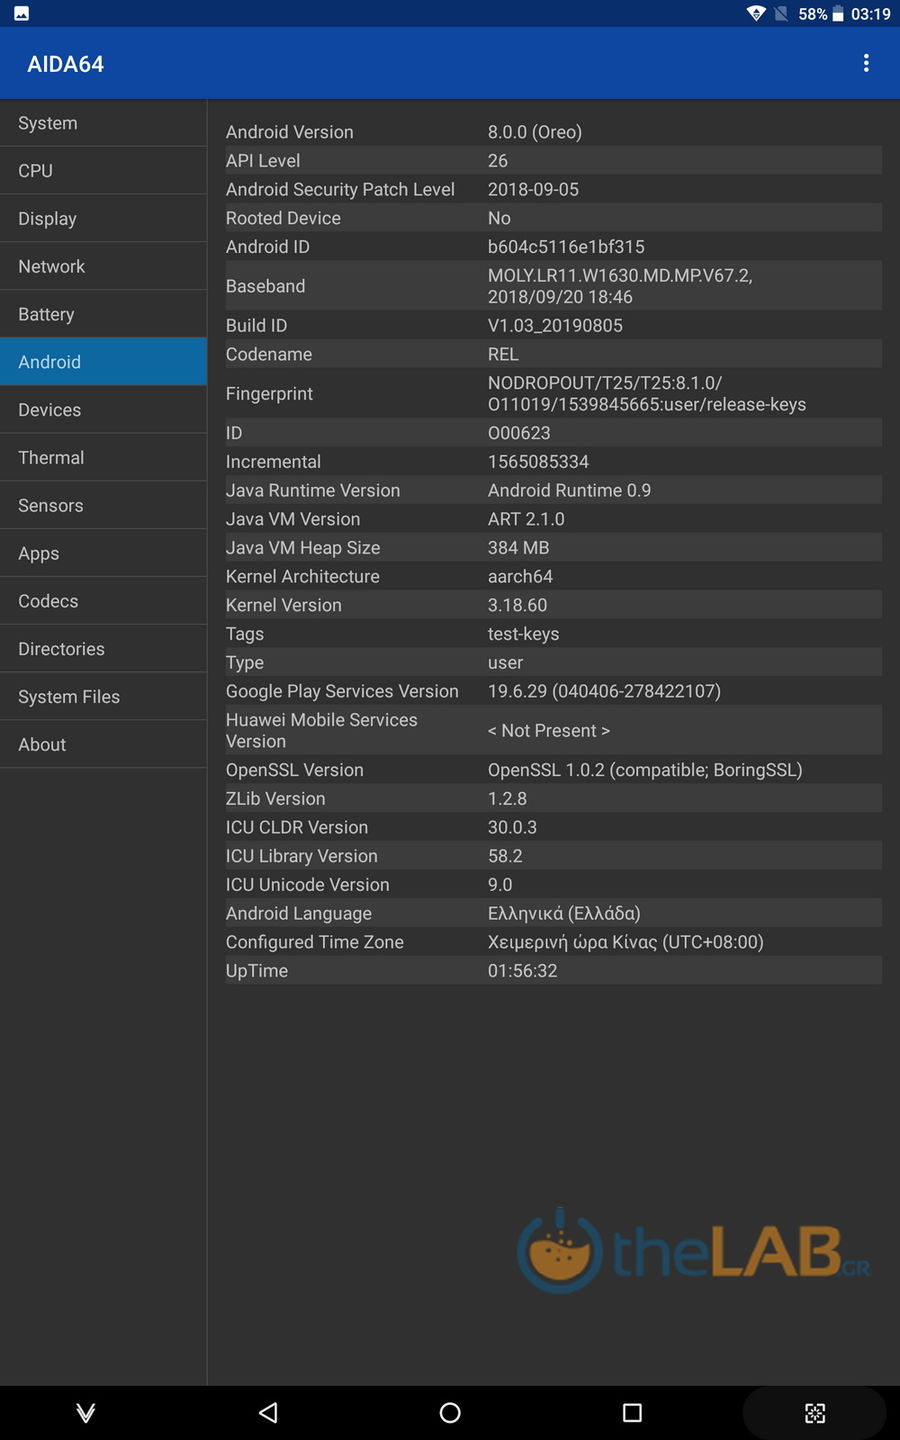Tap the screenshot capture icon
Image resolution: width=900 pixels, height=1440 pixels.
(815, 1413)
